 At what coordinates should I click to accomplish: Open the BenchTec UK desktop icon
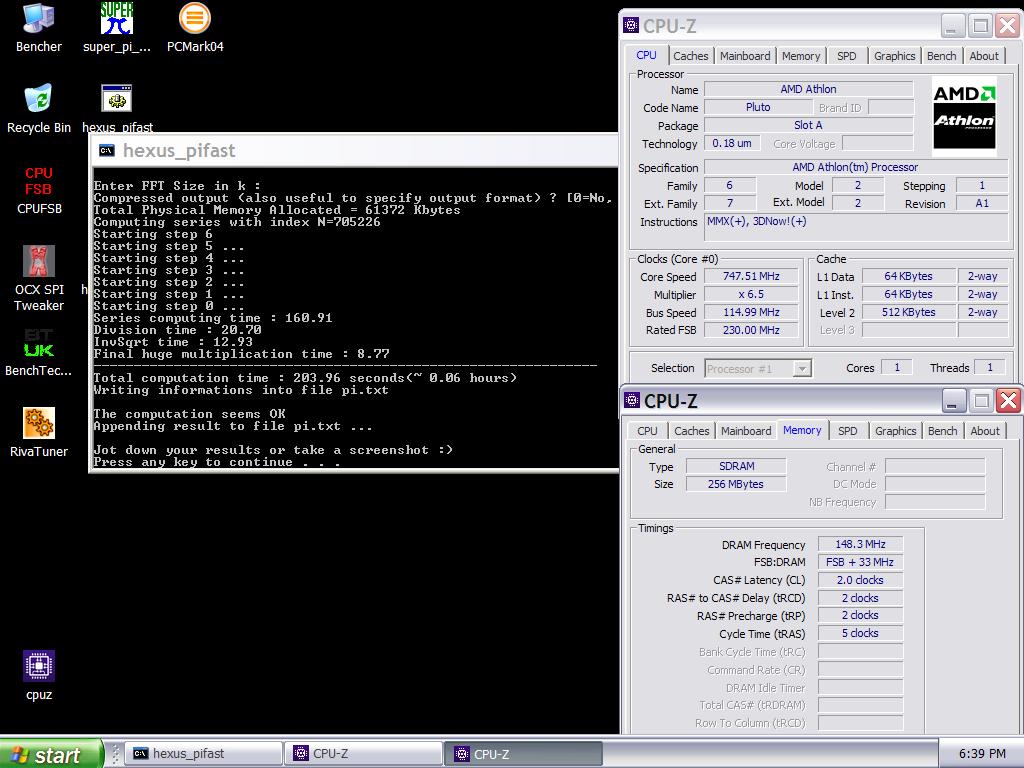pos(39,352)
